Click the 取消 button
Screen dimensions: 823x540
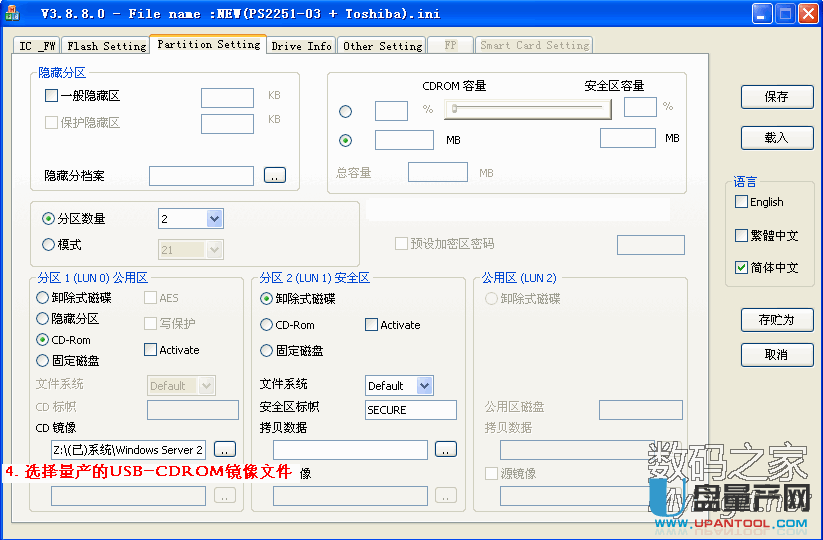tap(777, 355)
